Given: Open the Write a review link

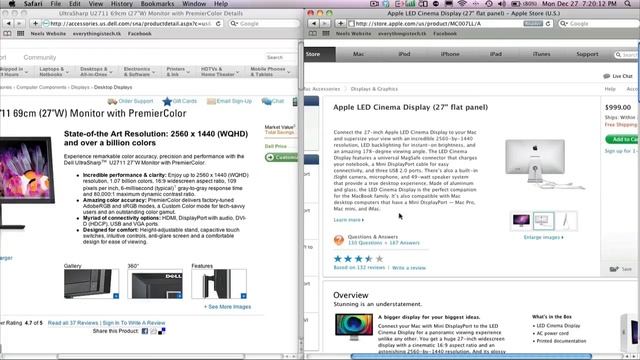Looking at the screenshot, I should click(x=409, y=268).
